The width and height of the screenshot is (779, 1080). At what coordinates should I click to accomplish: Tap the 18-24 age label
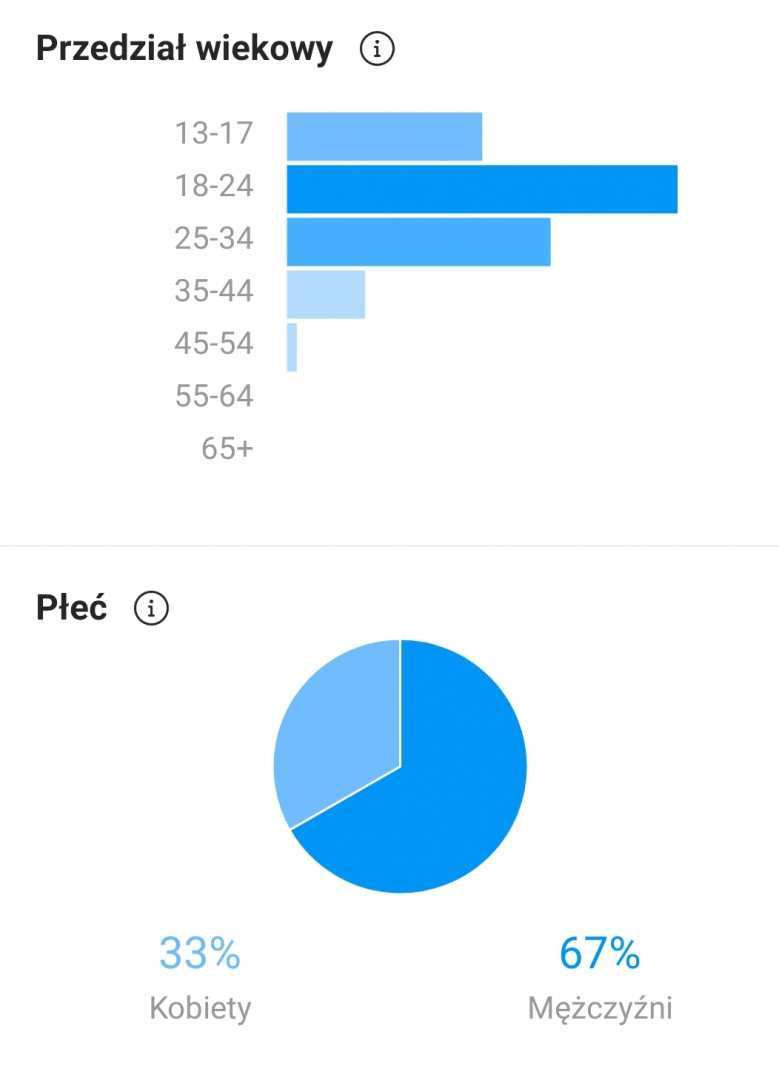click(214, 186)
